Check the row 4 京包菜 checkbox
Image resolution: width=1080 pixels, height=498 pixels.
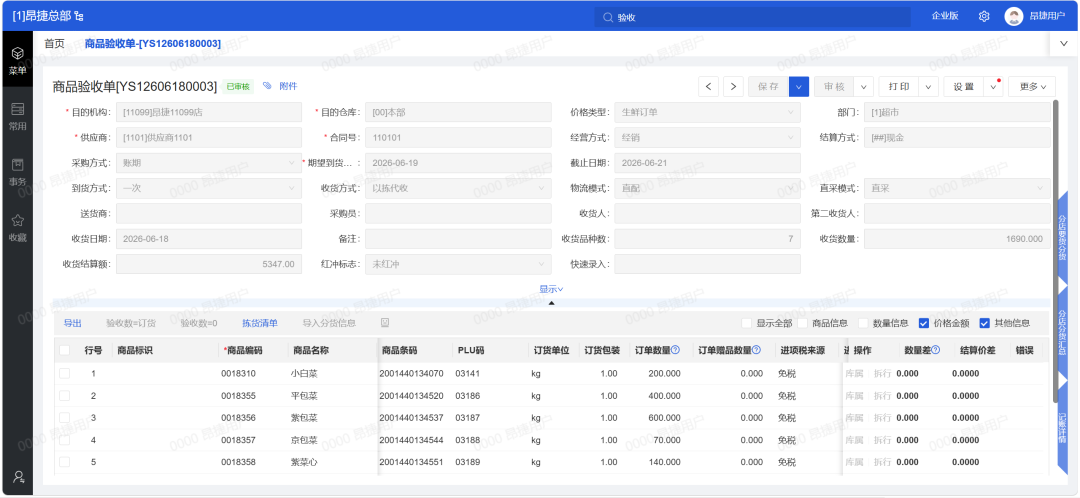65,439
